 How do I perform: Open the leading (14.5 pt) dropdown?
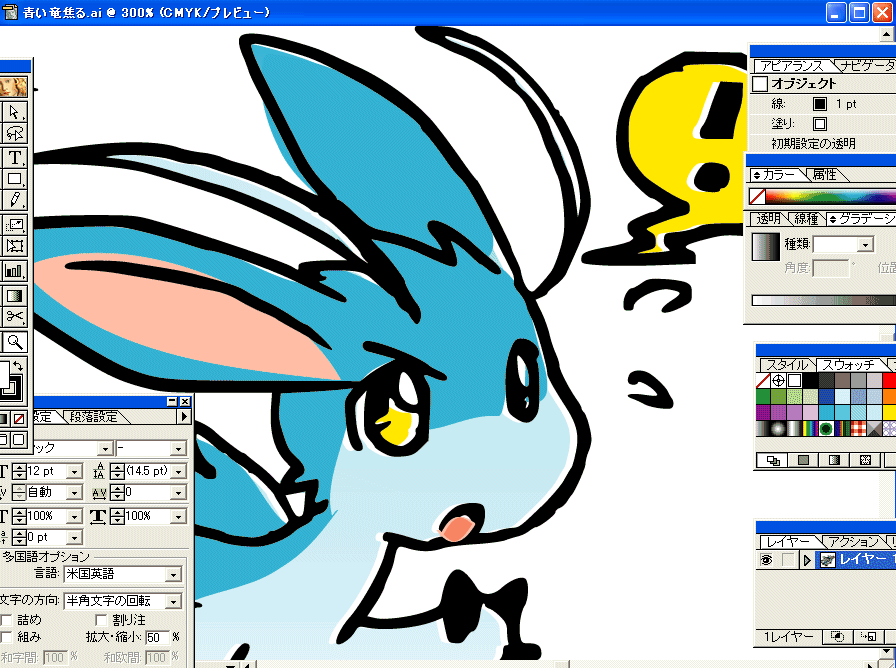click(x=179, y=471)
